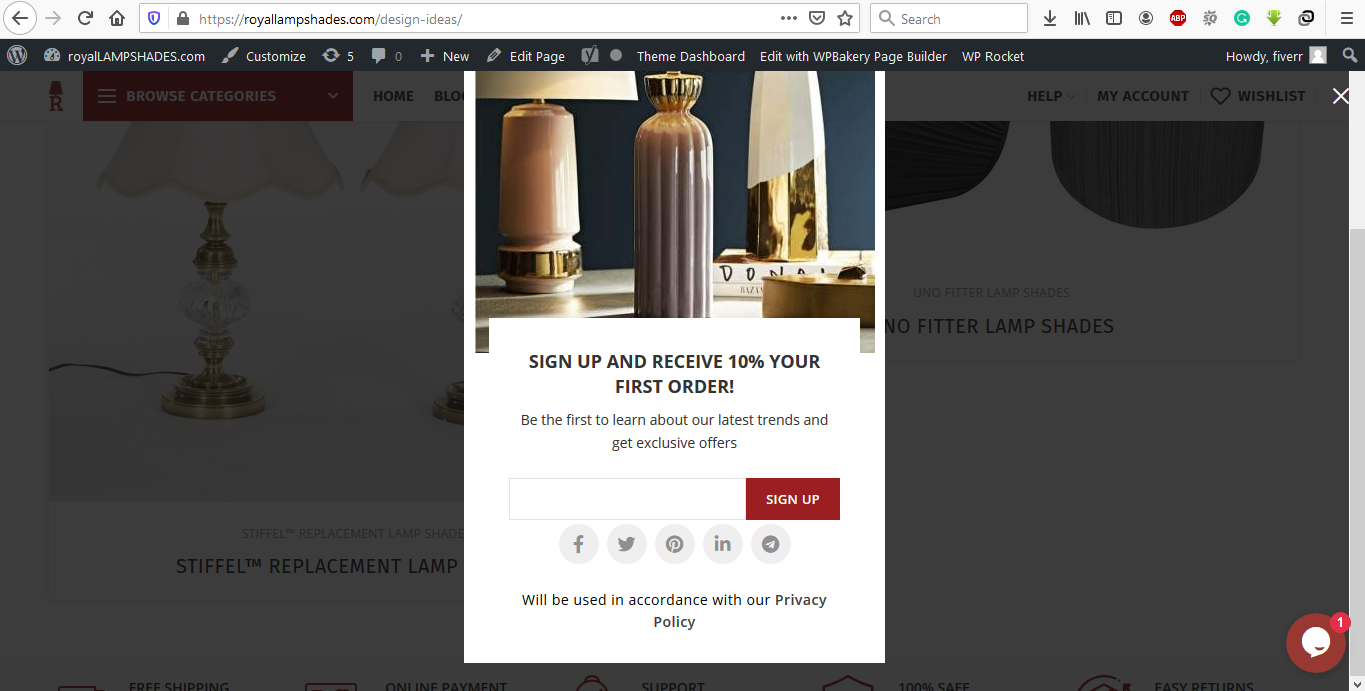Image resolution: width=1365 pixels, height=691 pixels.
Task: Click the admin bar search magnifier
Action: tap(1349, 56)
